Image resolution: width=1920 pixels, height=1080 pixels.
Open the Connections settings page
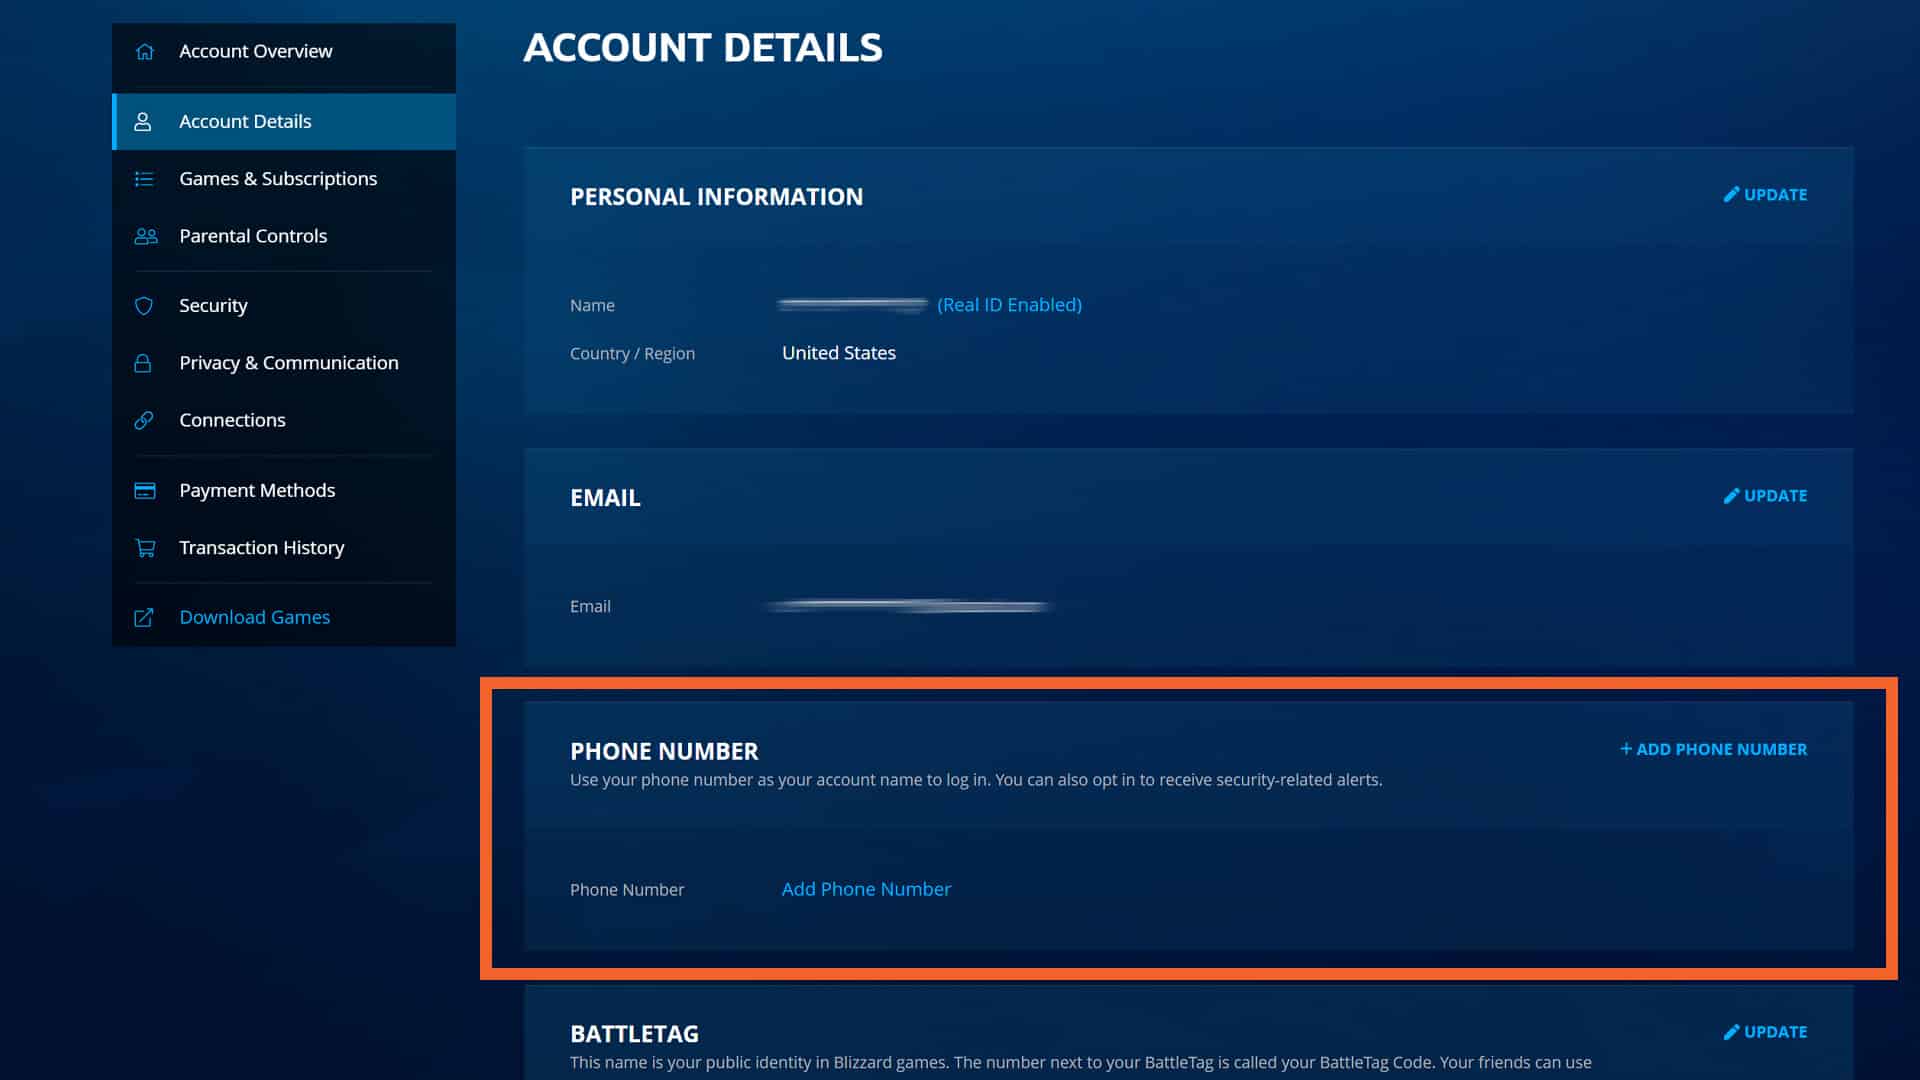tap(232, 419)
